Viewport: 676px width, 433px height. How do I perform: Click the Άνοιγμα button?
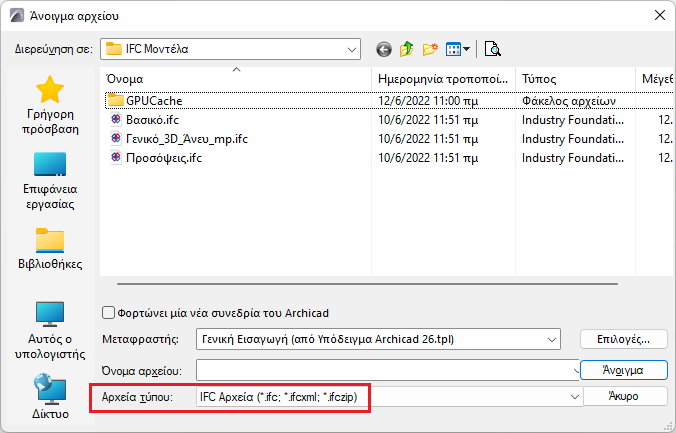coord(623,370)
